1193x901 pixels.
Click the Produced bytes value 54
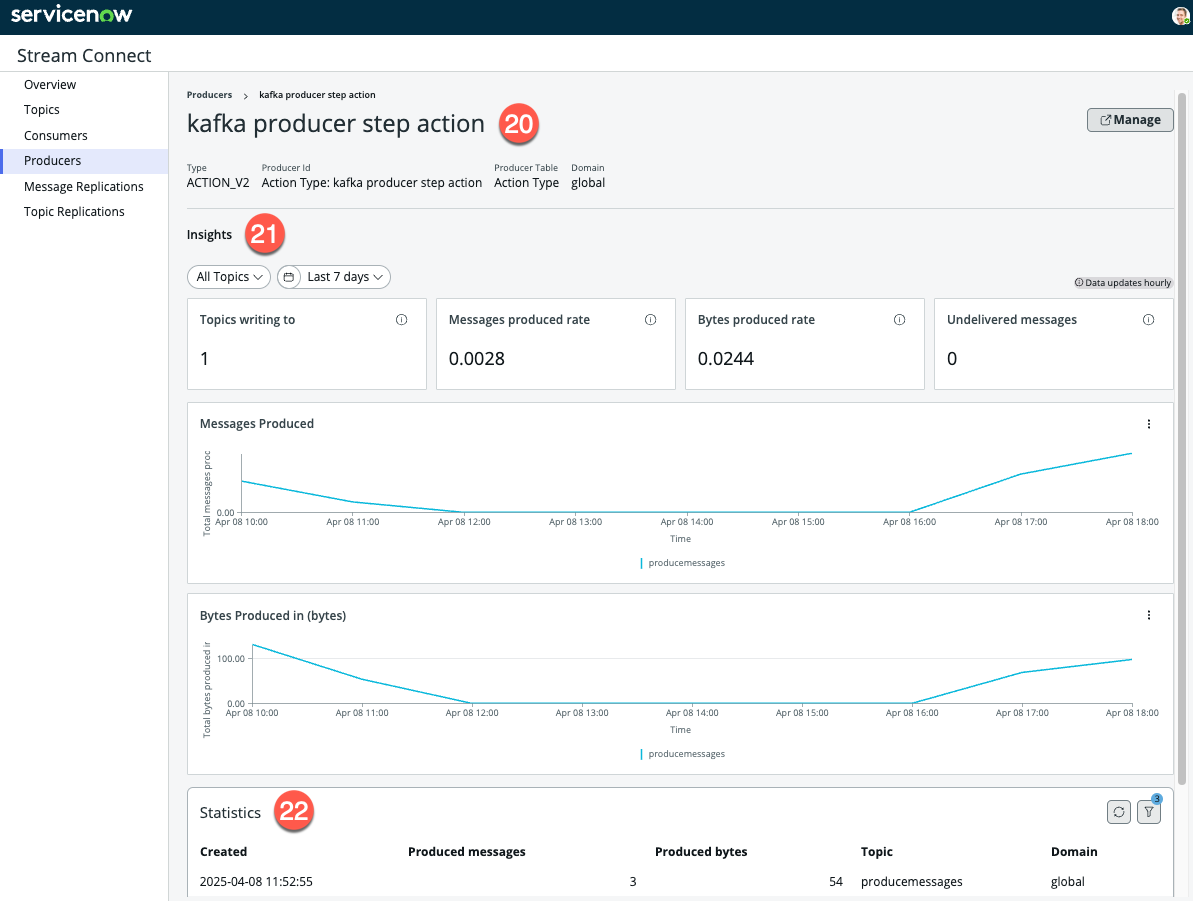point(835,882)
